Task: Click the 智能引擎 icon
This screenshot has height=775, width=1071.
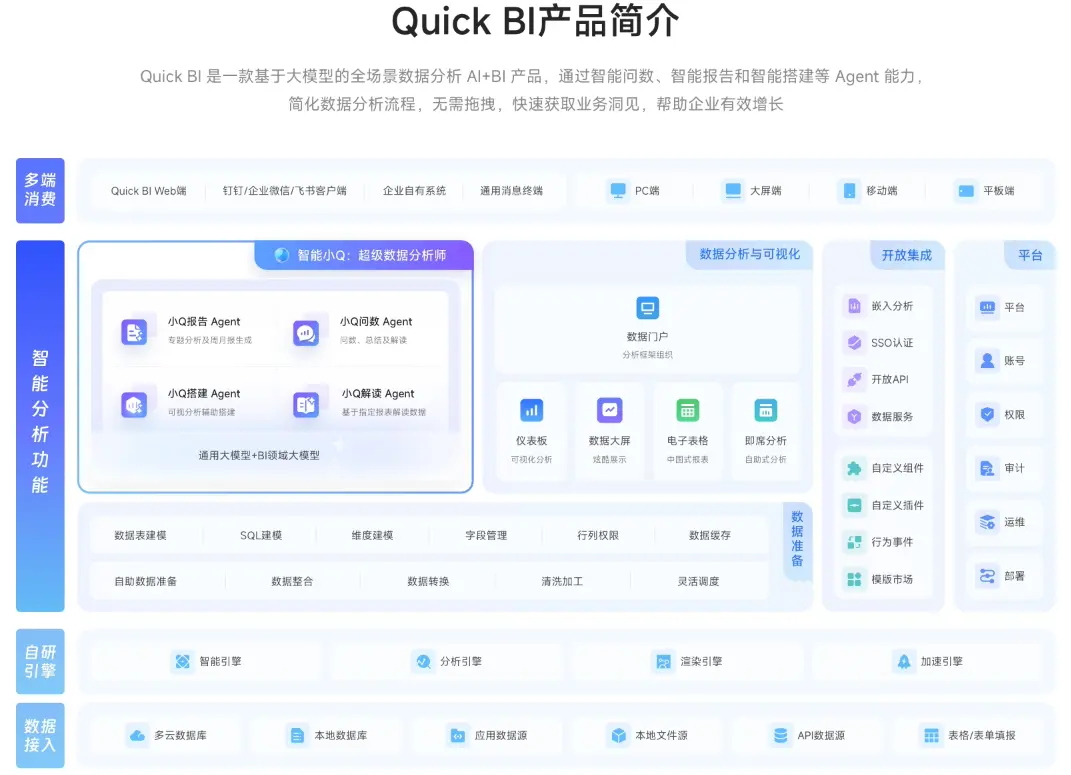Action: click(x=182, y=662)
